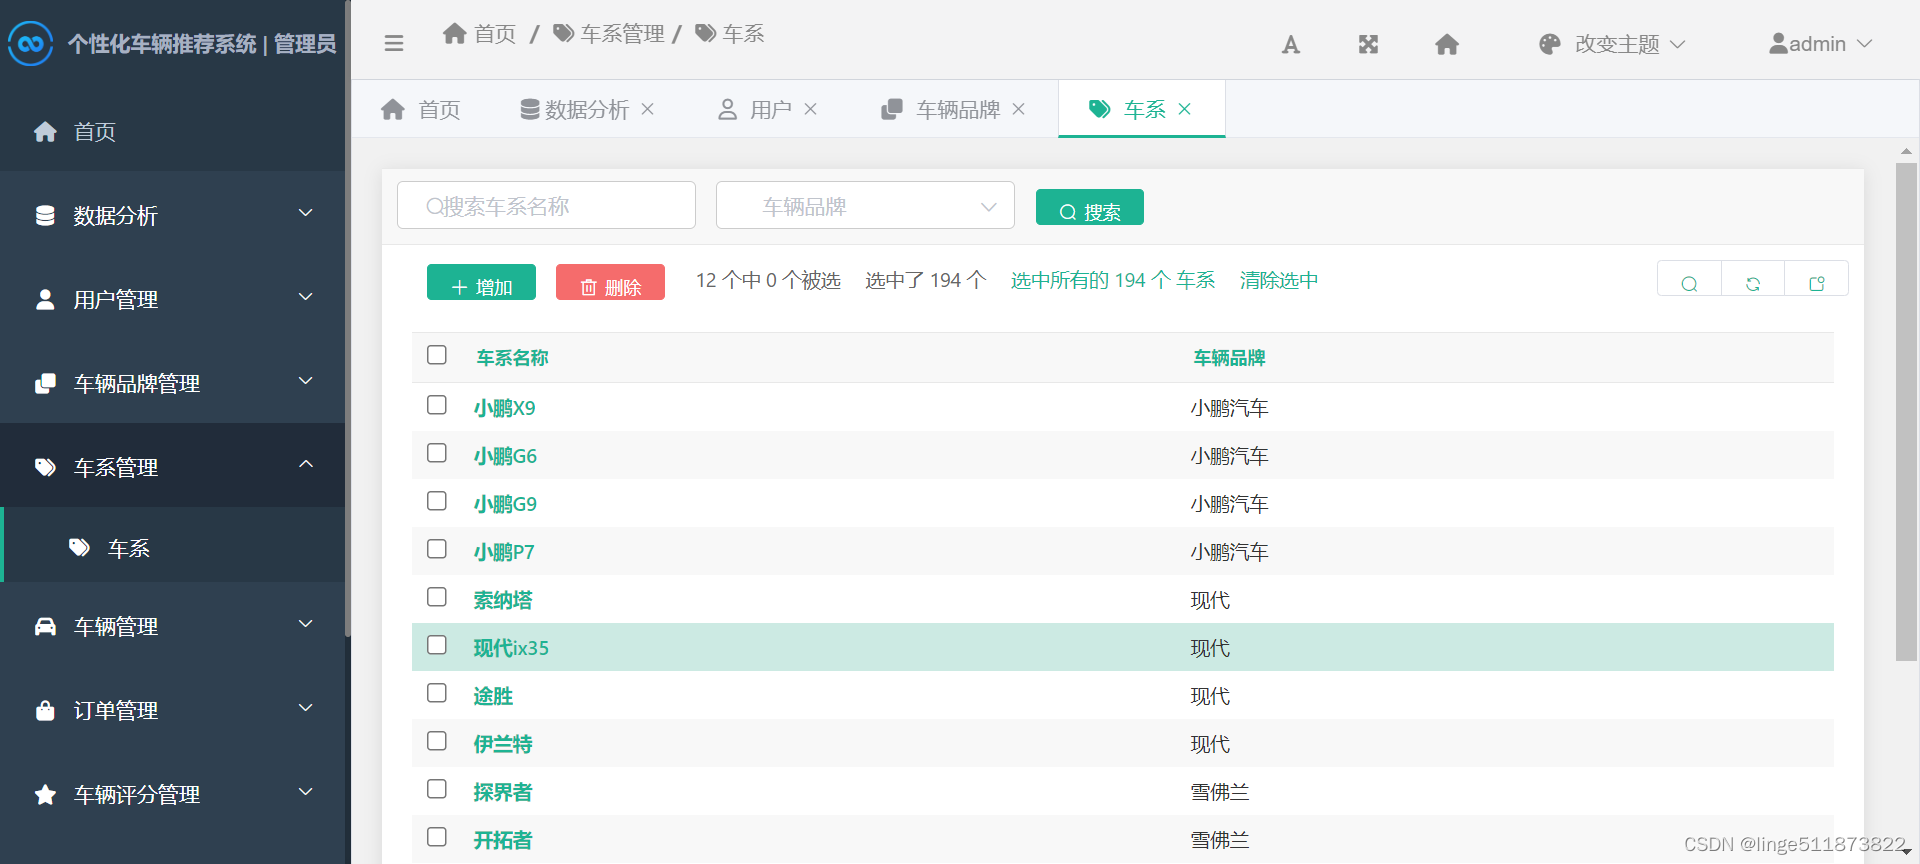1920x864 pixels.
Task: Open the 小鹏X9 series link
Action: [x=505, y=408]
